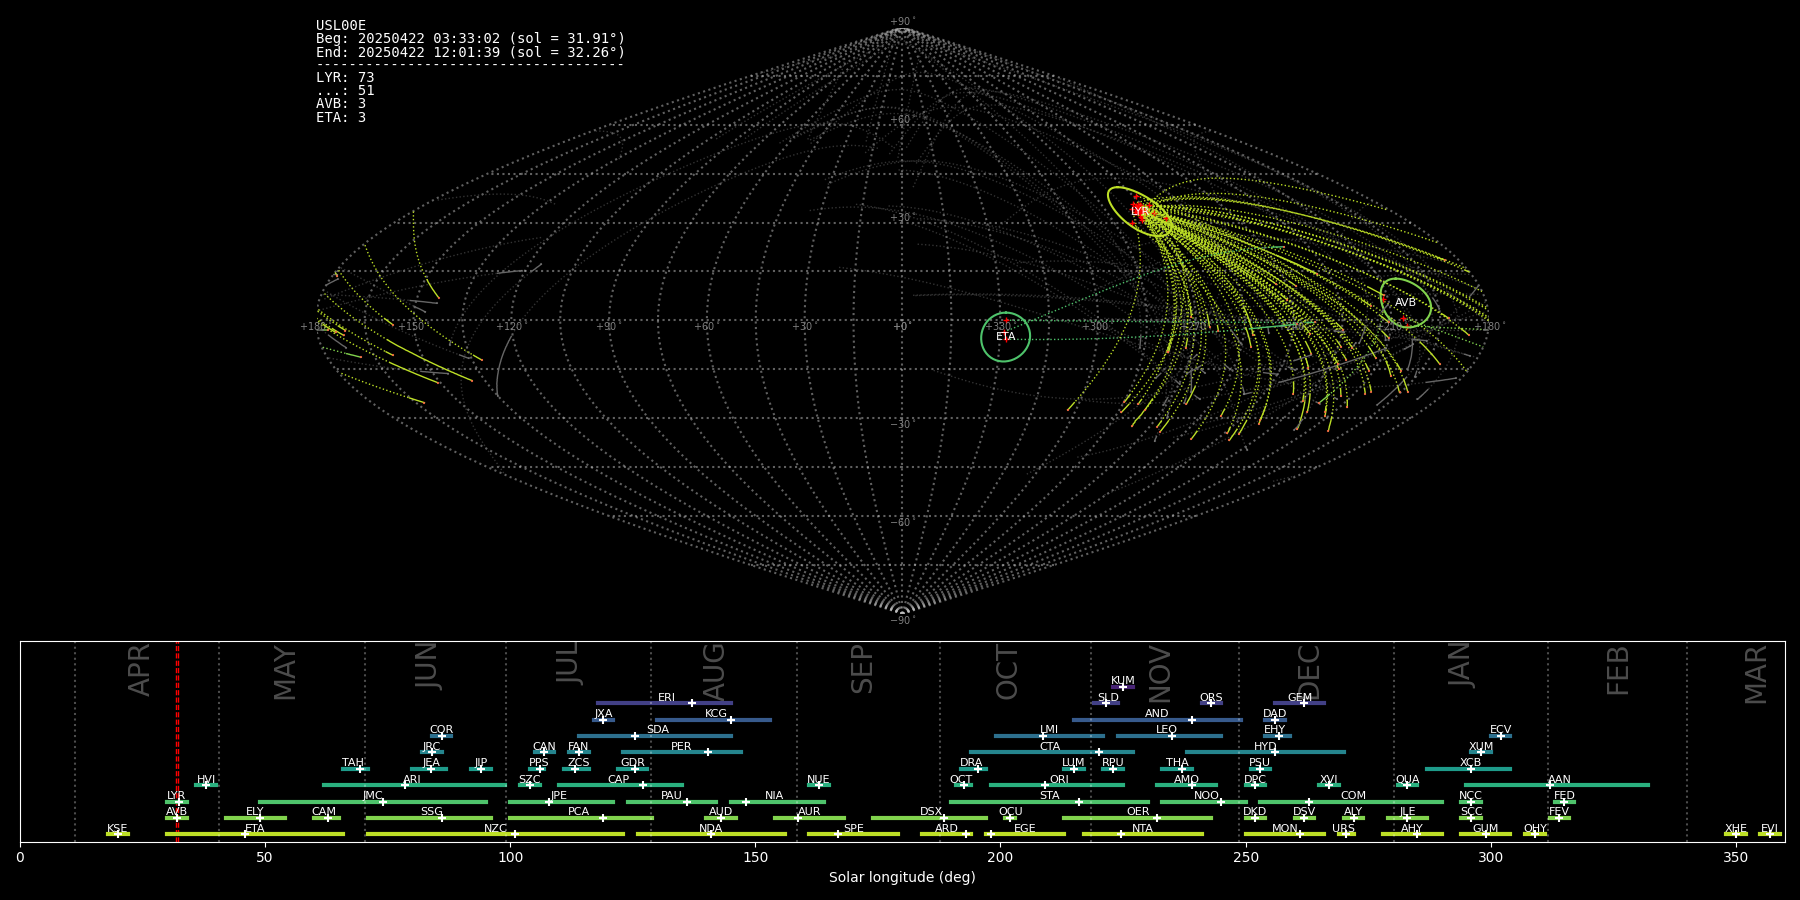Click the LYR shower label on the timeline
1800x900 pixels.
pos(176,796)
